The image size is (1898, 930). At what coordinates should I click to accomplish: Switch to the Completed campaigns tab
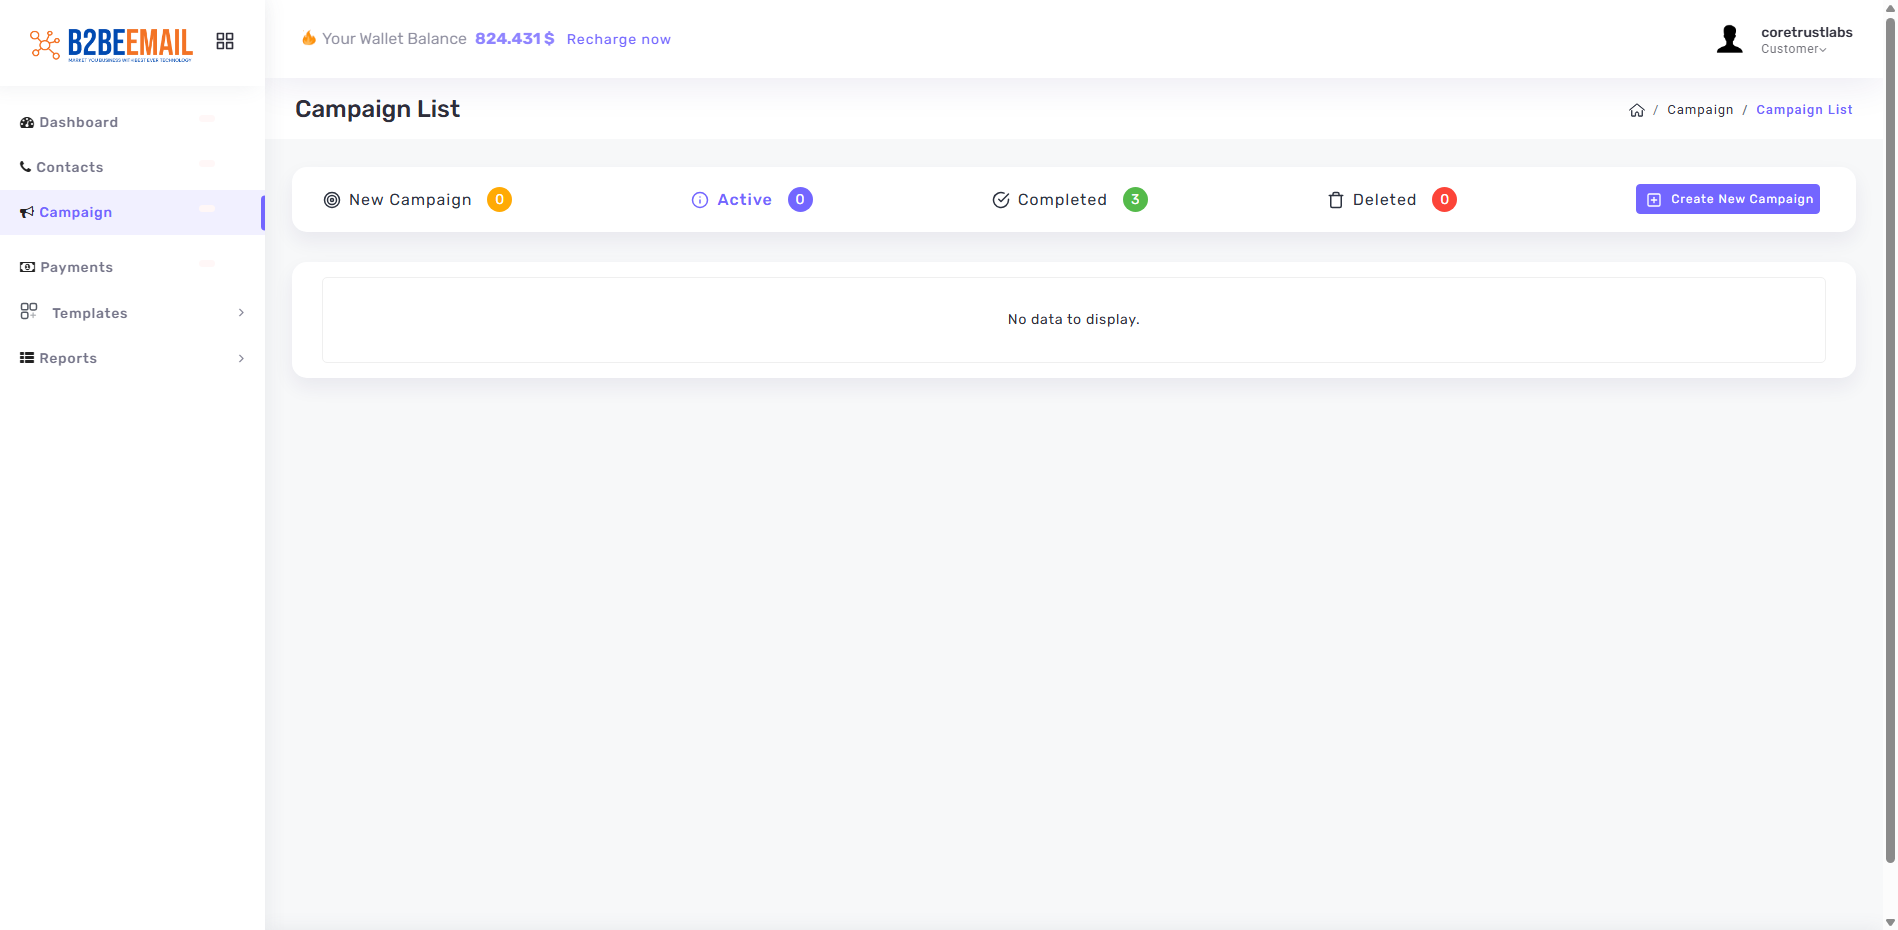pyautogui.click(x=1061, y=200)
